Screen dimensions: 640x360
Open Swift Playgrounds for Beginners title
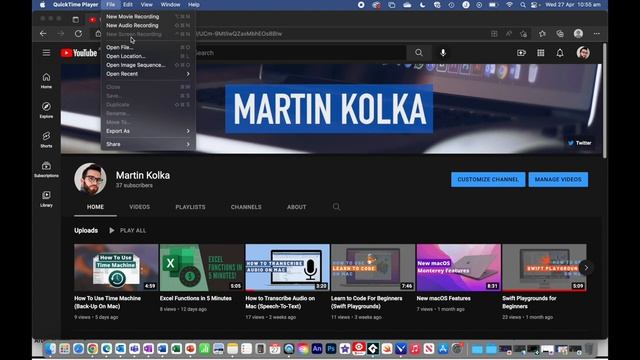pyautogui.click(x=529, y=302)
